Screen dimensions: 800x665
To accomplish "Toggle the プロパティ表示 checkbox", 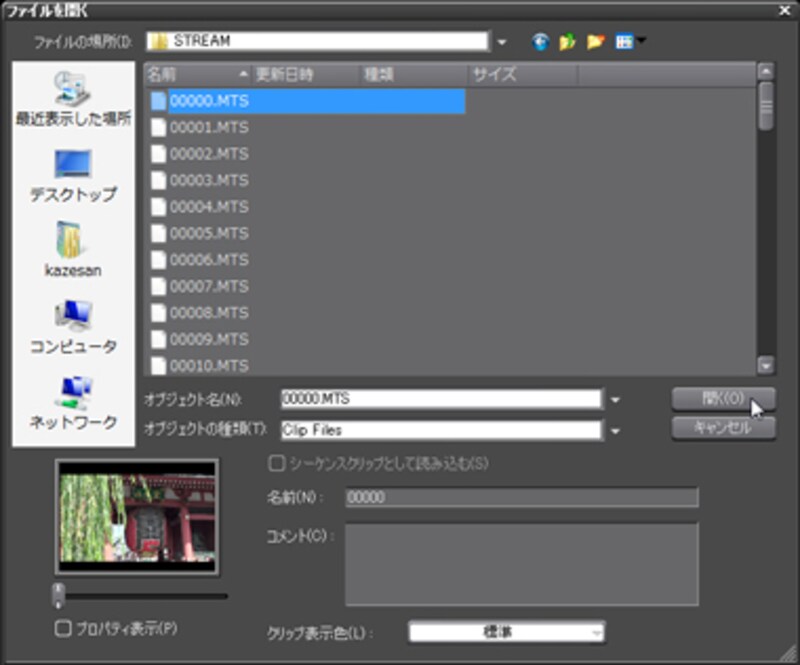I will pos(63,629).
